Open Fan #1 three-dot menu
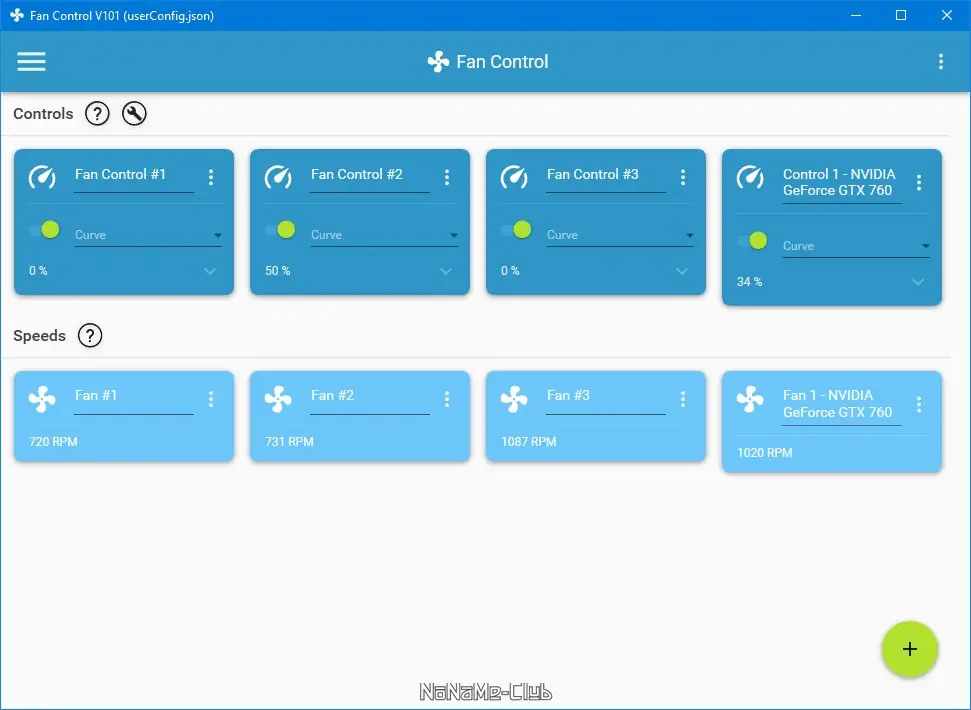971x710 pixels. (x=211, y=399)
